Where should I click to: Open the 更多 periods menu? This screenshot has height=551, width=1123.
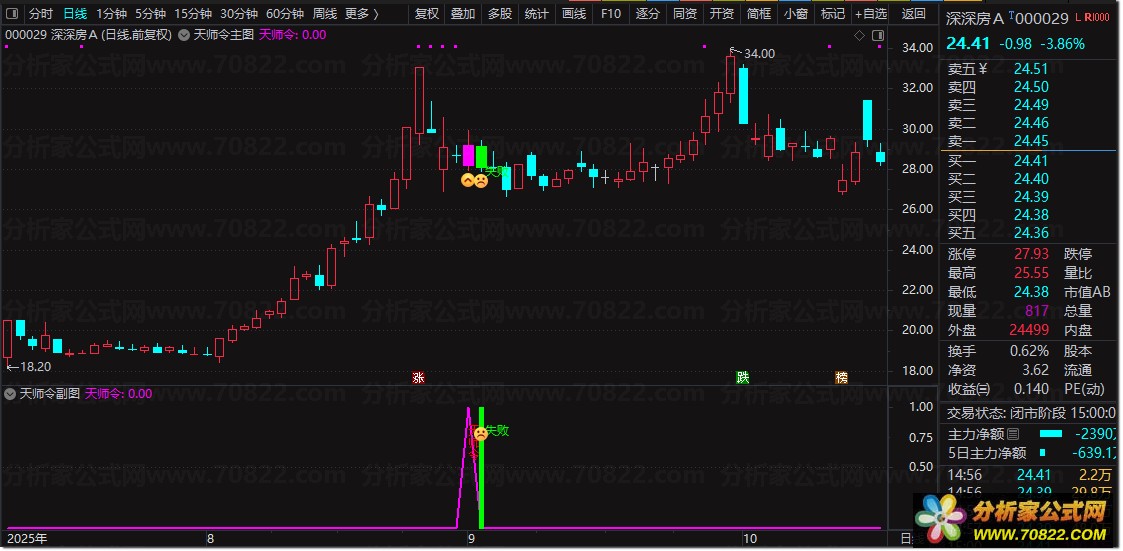click(361, 13)
